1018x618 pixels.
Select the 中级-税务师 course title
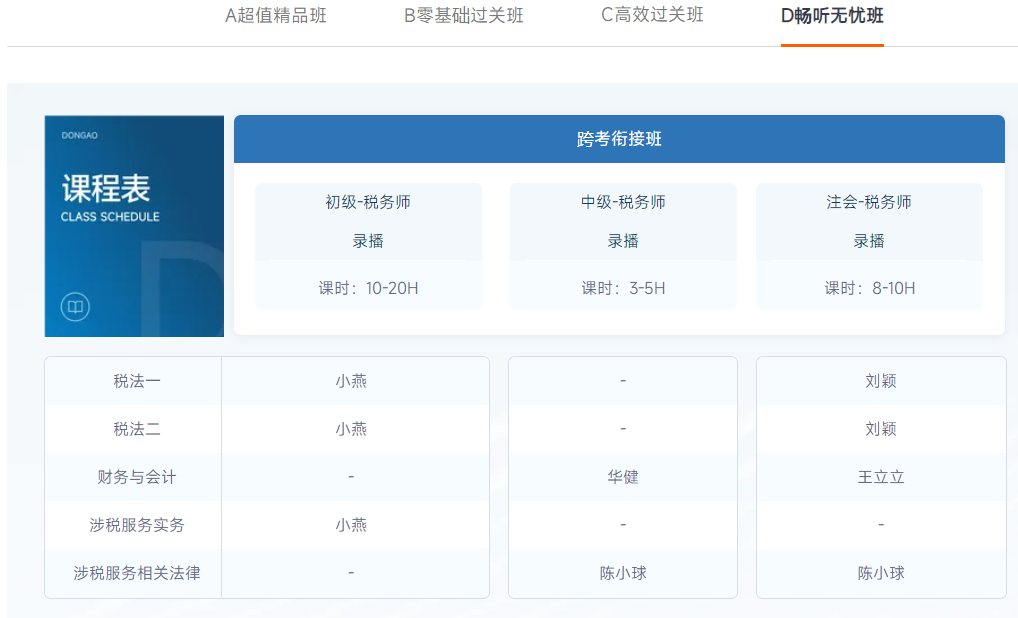[x=623, y=202]
